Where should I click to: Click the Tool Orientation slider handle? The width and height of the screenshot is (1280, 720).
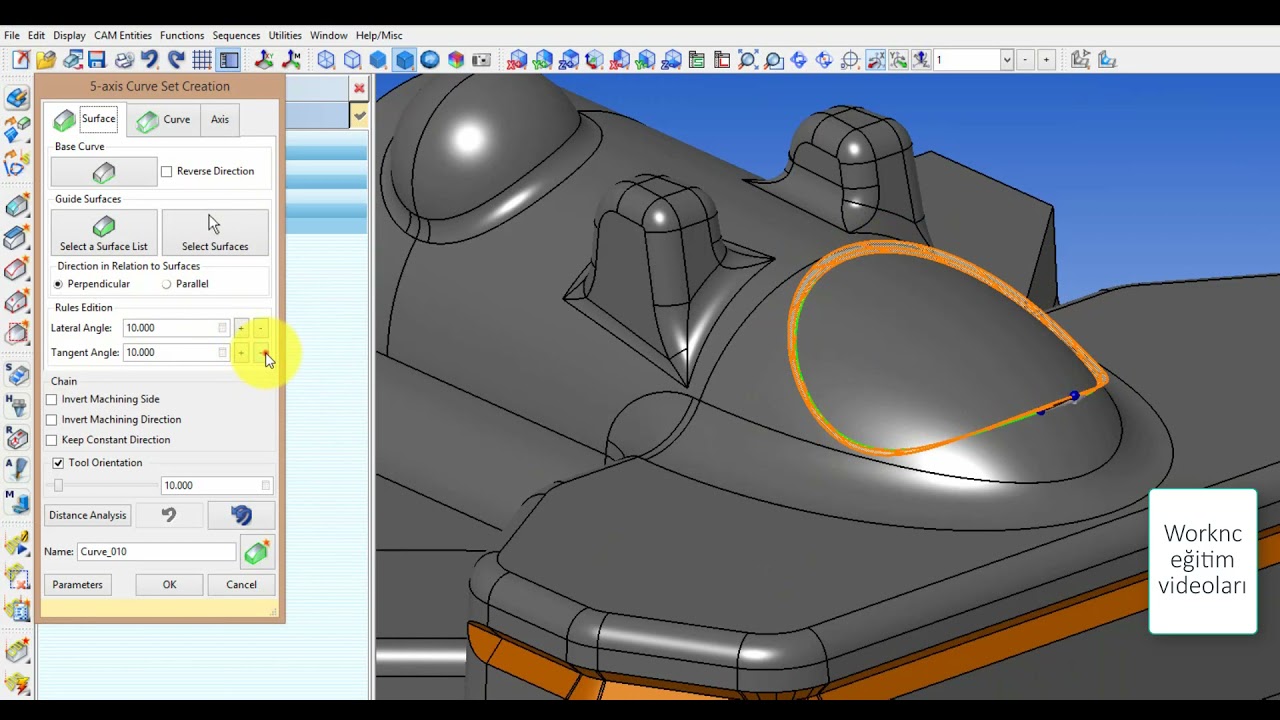click(58, 486)
